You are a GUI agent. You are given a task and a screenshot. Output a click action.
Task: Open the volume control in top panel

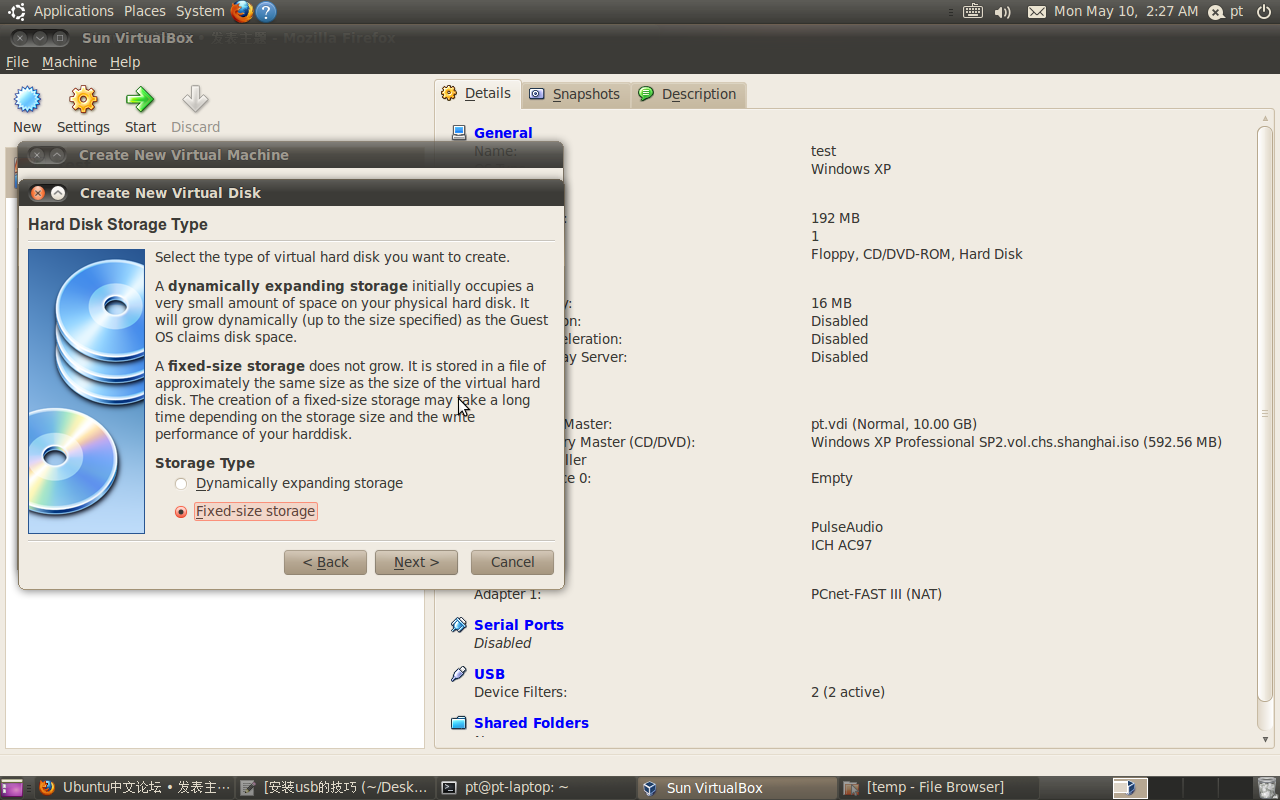point(1003,12)
